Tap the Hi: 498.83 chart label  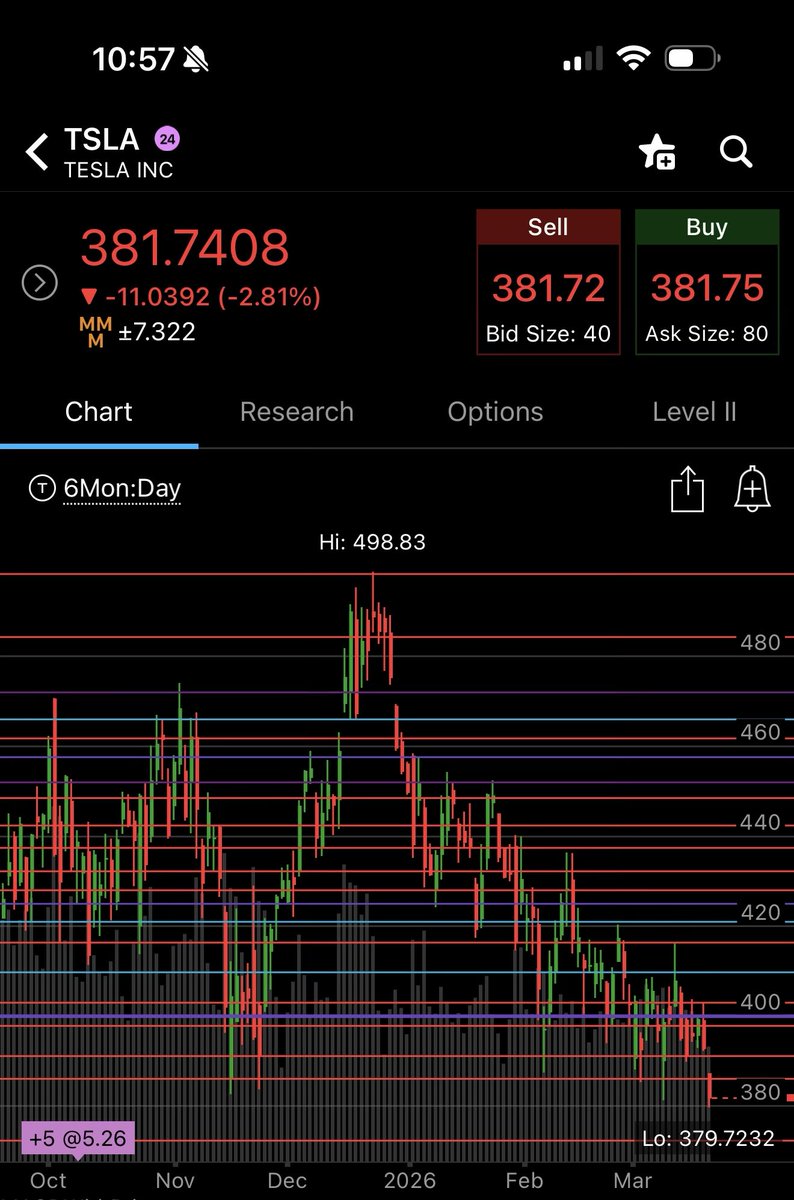372,542
